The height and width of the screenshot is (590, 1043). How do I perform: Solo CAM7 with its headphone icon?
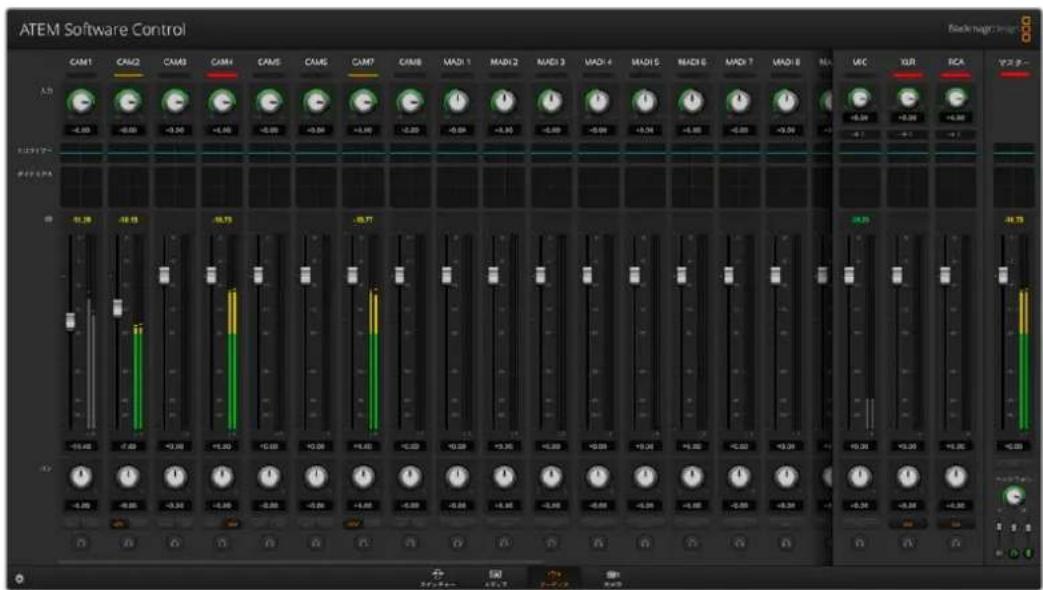(363, 543)
